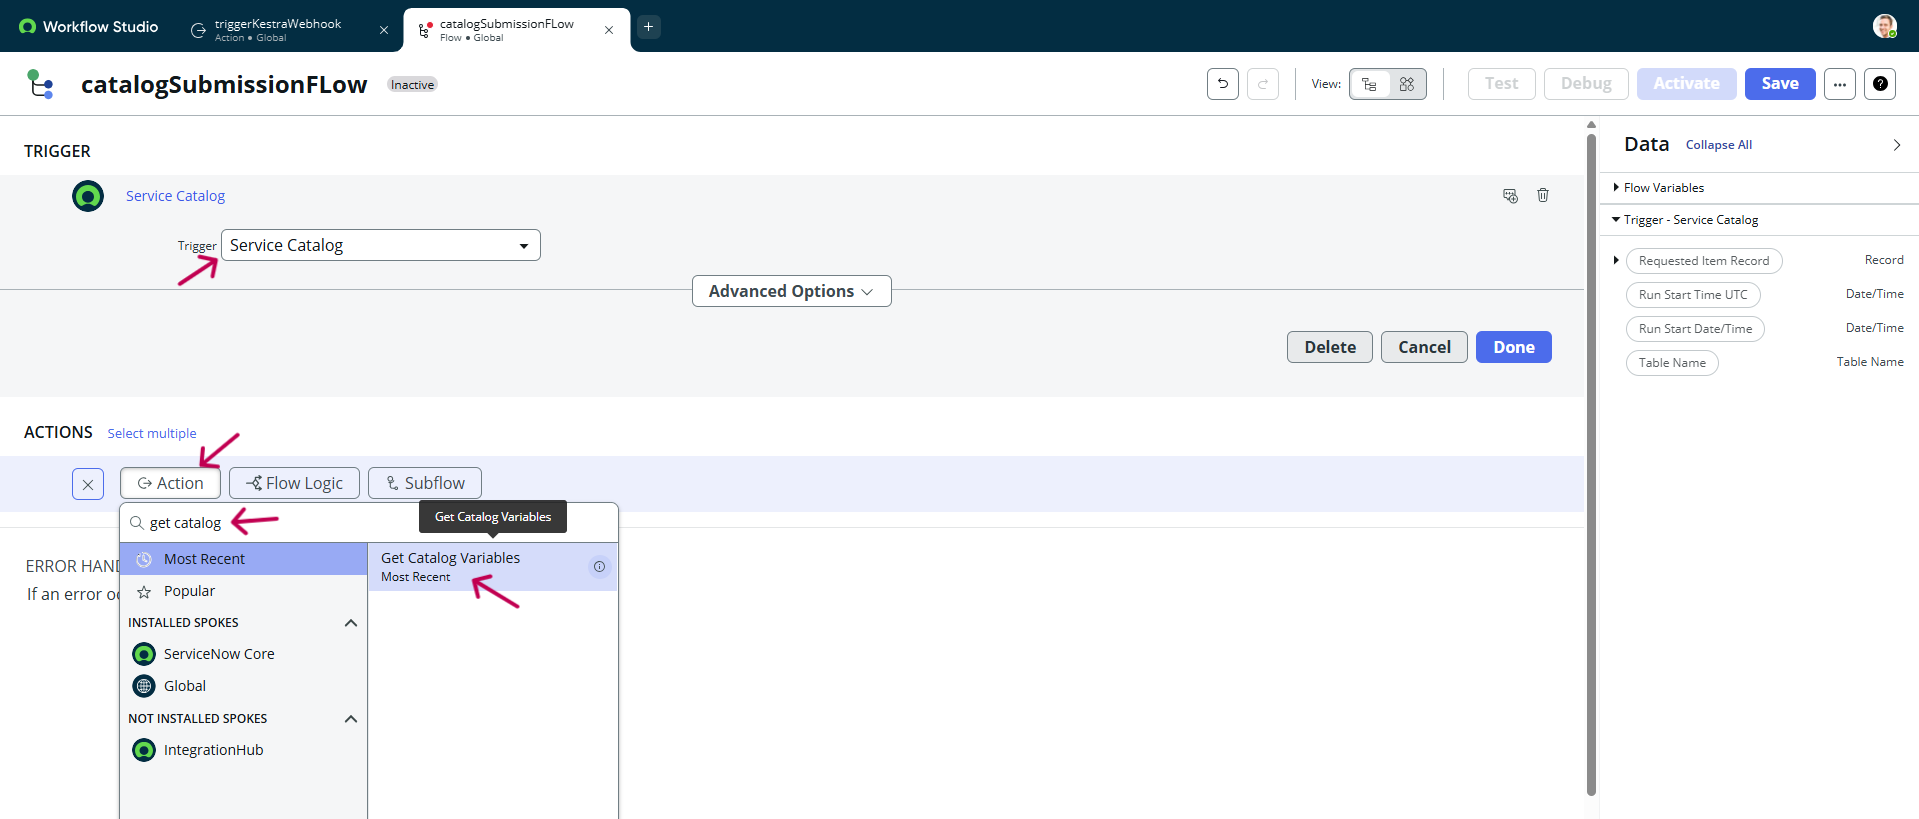Viewport: 1919px width, 819px height.
Task: Click the Run Start Time UTC pill
Action: click(x=1693, y=295)
